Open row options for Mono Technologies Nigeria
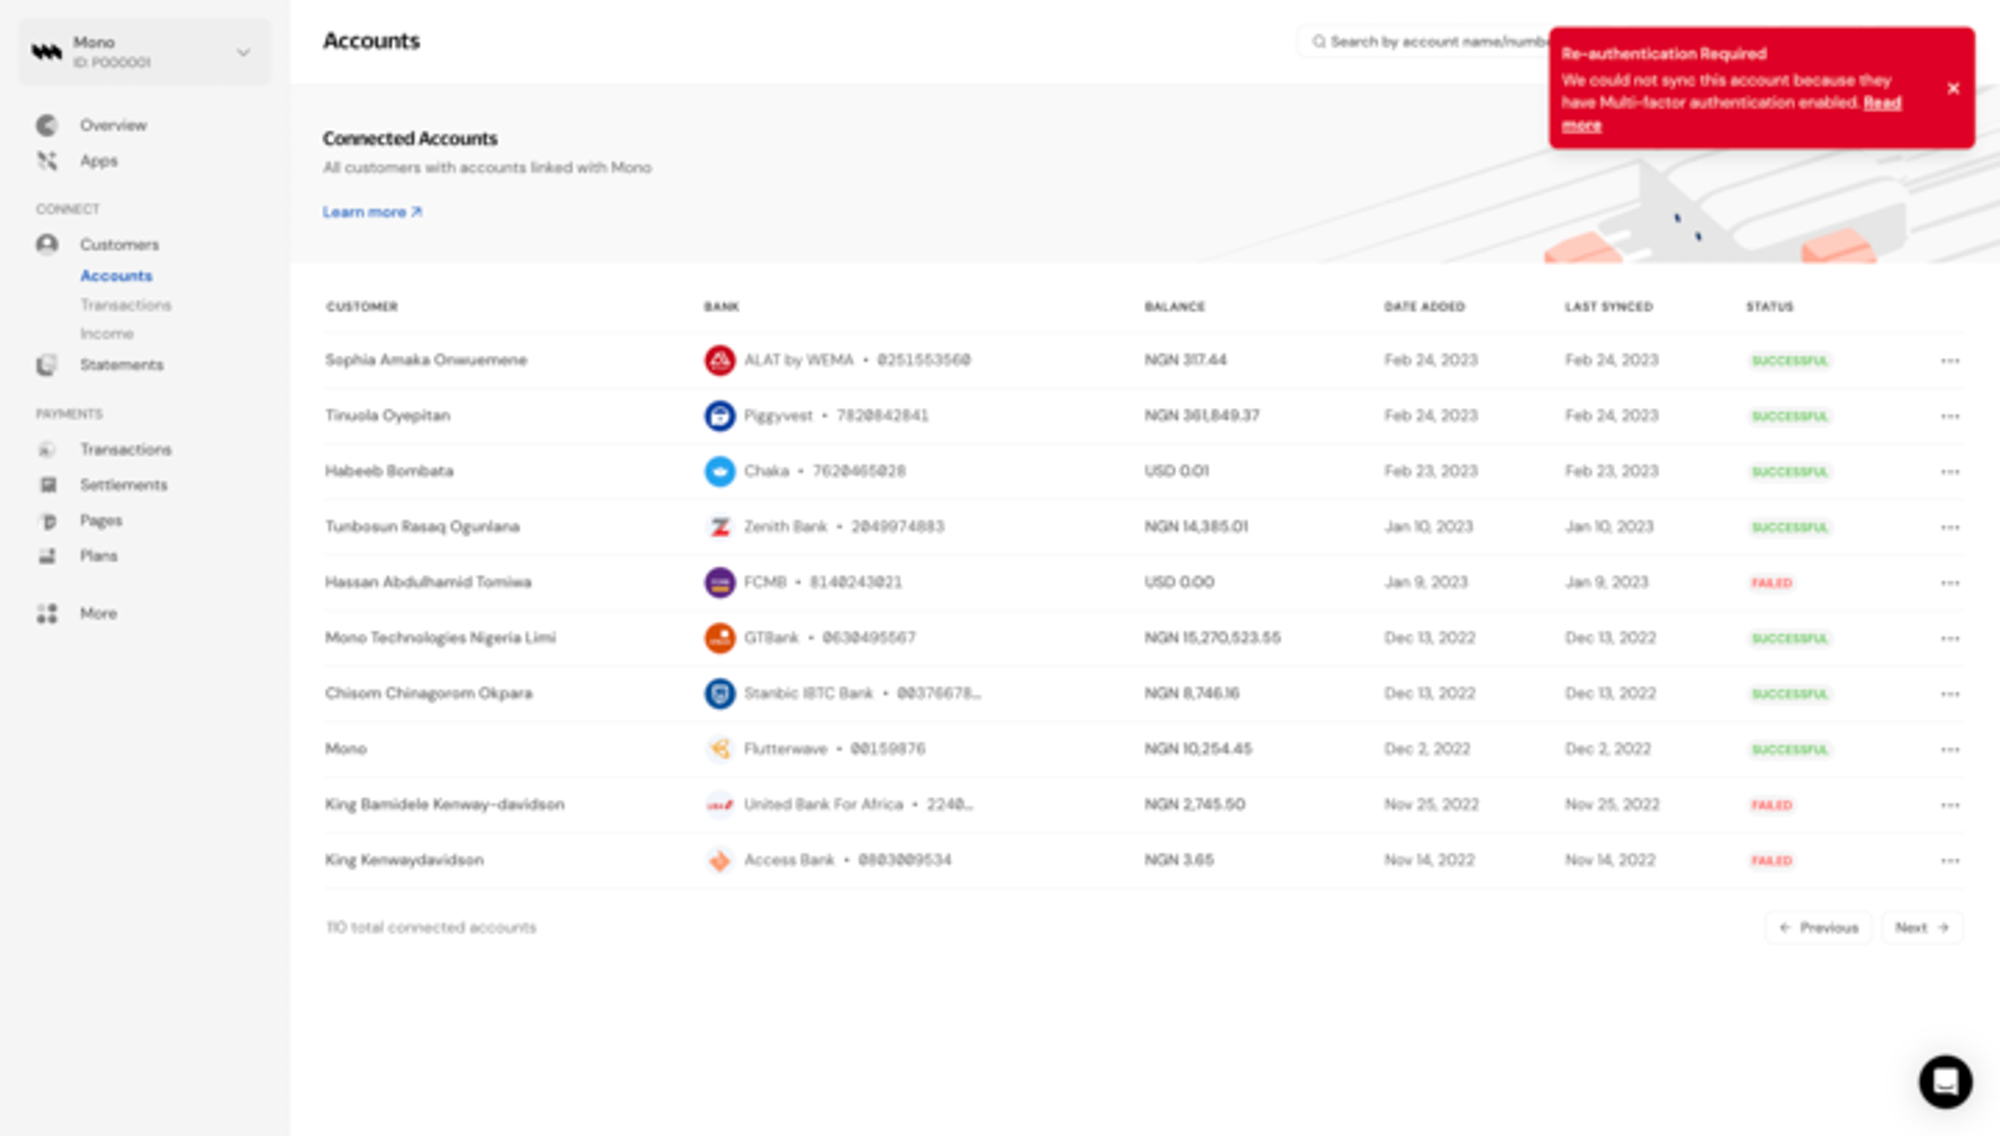Image resolution: width=2000 pixels, height=1136 pixels. pos(1950,638)
